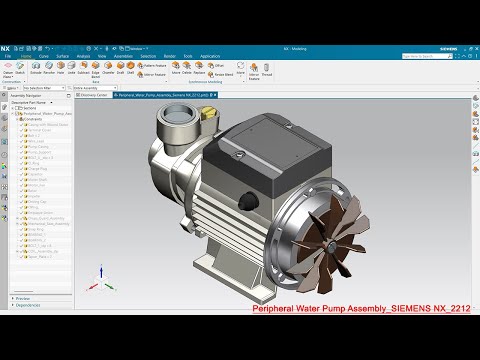Switch to the Render ribbon tab
The height and width of the screenshot is (360, 480).
click(x=170, y=56)
